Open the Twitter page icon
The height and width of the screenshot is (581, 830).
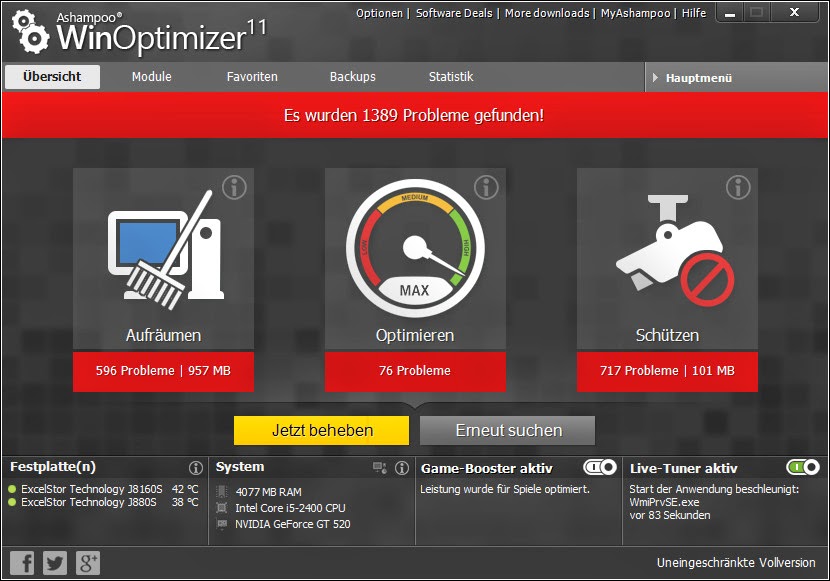coord(55,562)
